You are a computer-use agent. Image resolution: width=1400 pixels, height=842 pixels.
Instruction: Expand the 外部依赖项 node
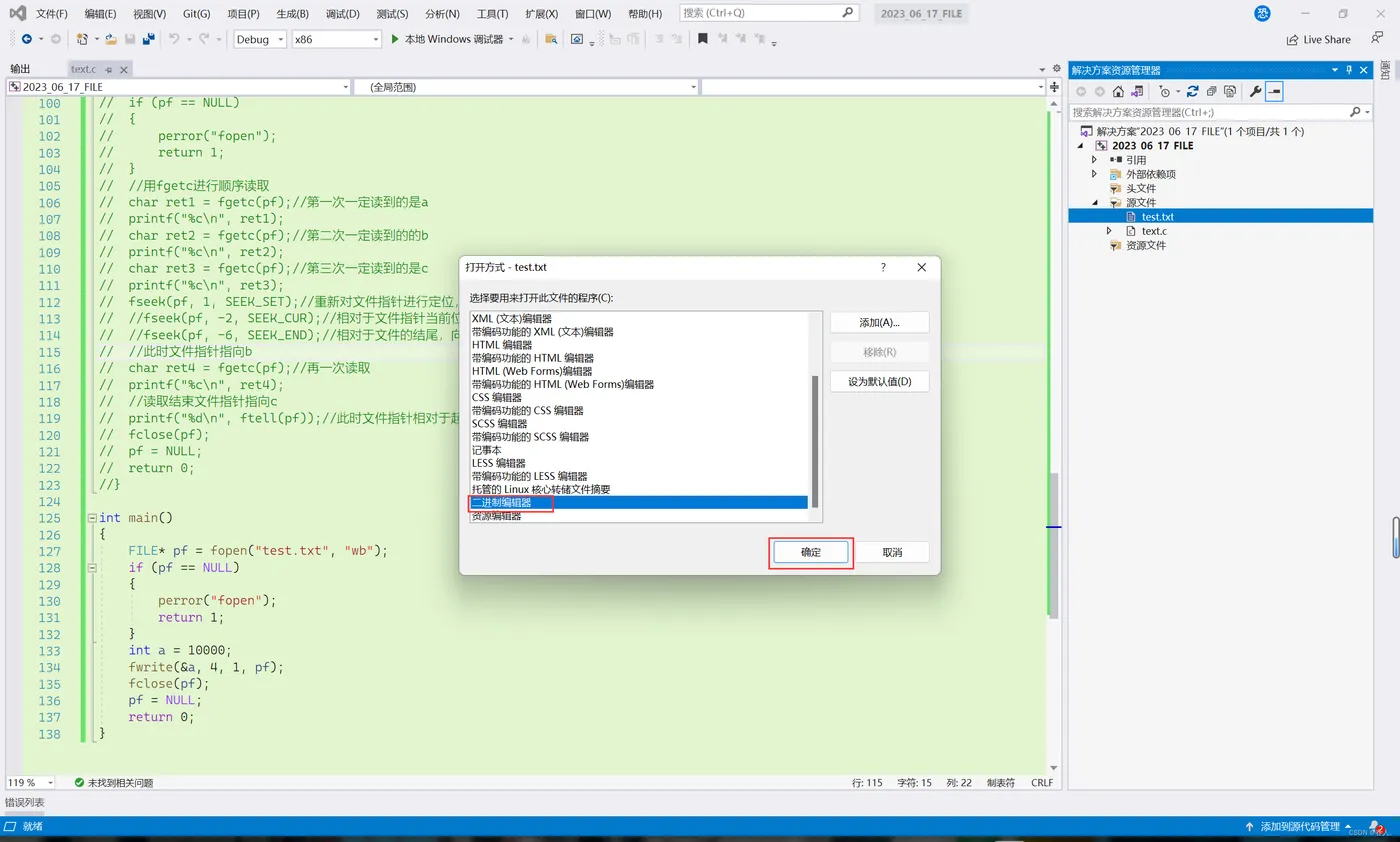coord(1095,173)
